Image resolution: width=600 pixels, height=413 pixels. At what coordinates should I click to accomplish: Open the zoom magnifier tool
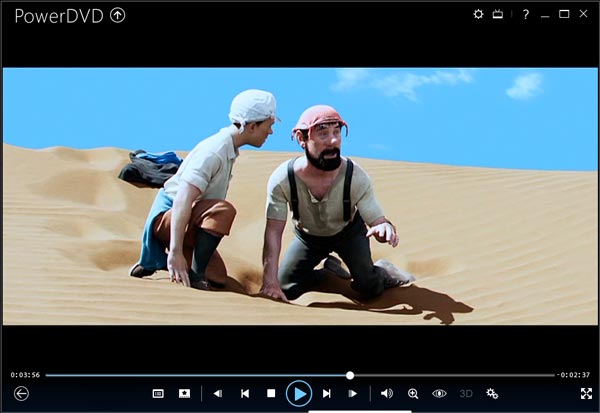(x=413, y=393)
